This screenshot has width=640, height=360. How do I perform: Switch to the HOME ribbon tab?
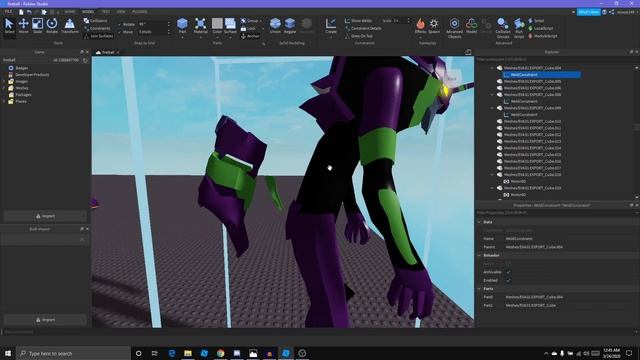(x=70, y=12)
